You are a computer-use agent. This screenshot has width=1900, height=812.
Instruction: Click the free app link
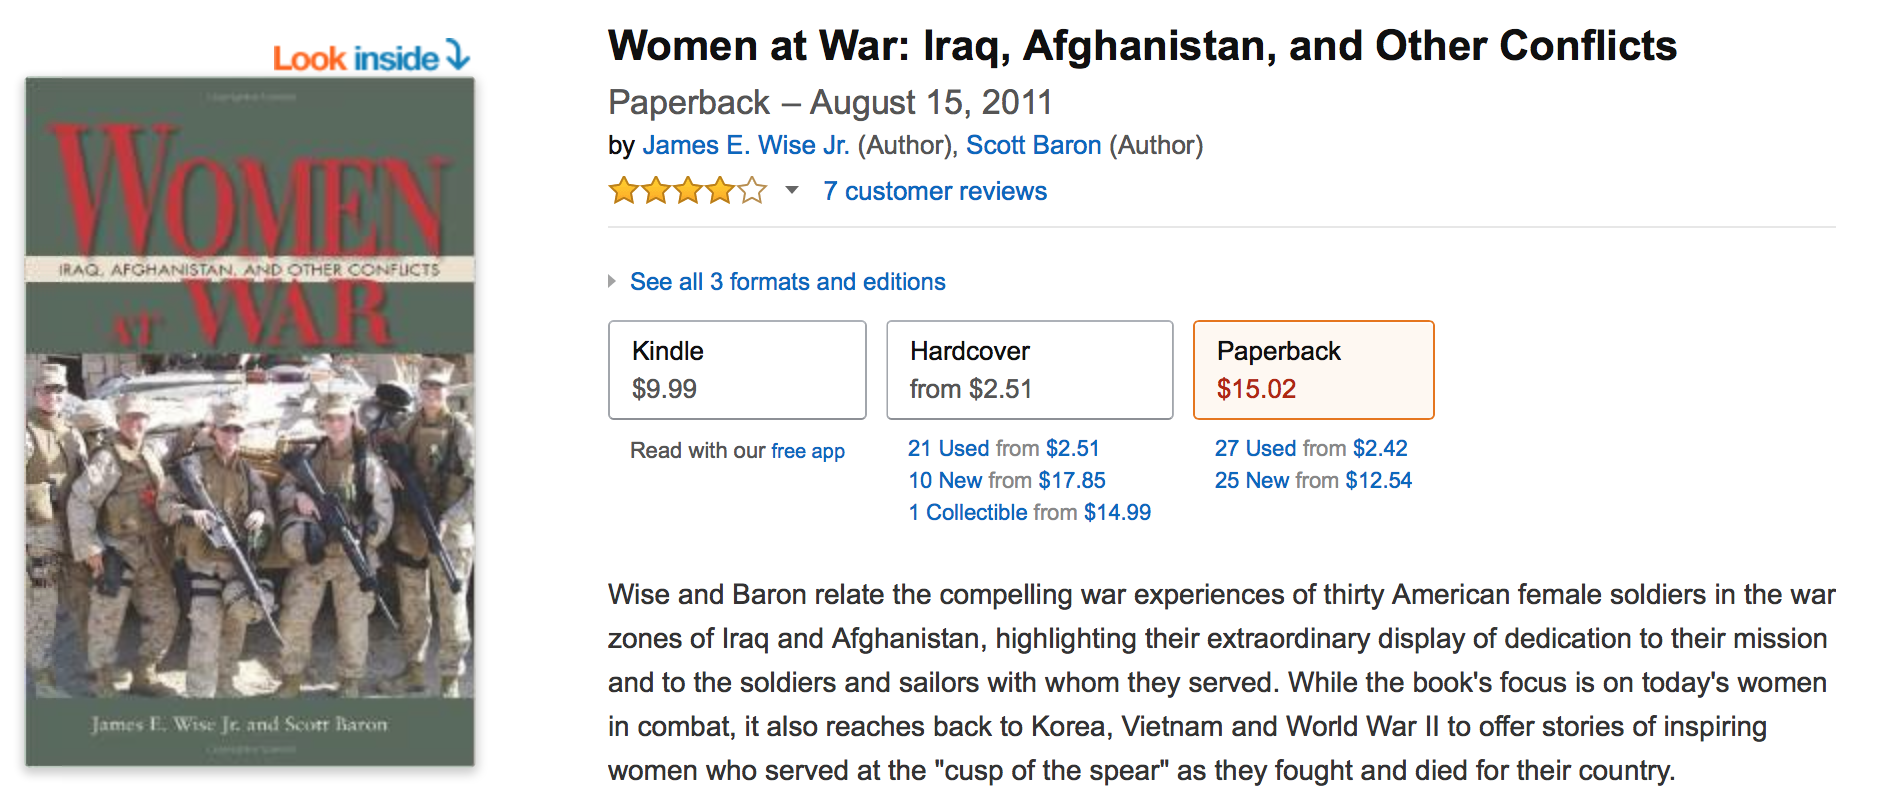(808, 451)
